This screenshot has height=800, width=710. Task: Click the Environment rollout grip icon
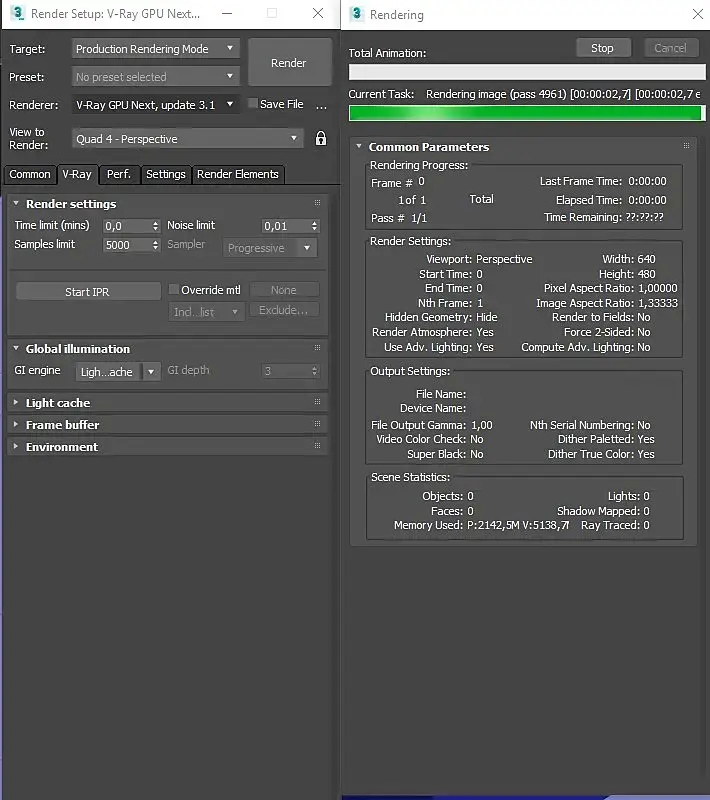[x=317, y=446]
